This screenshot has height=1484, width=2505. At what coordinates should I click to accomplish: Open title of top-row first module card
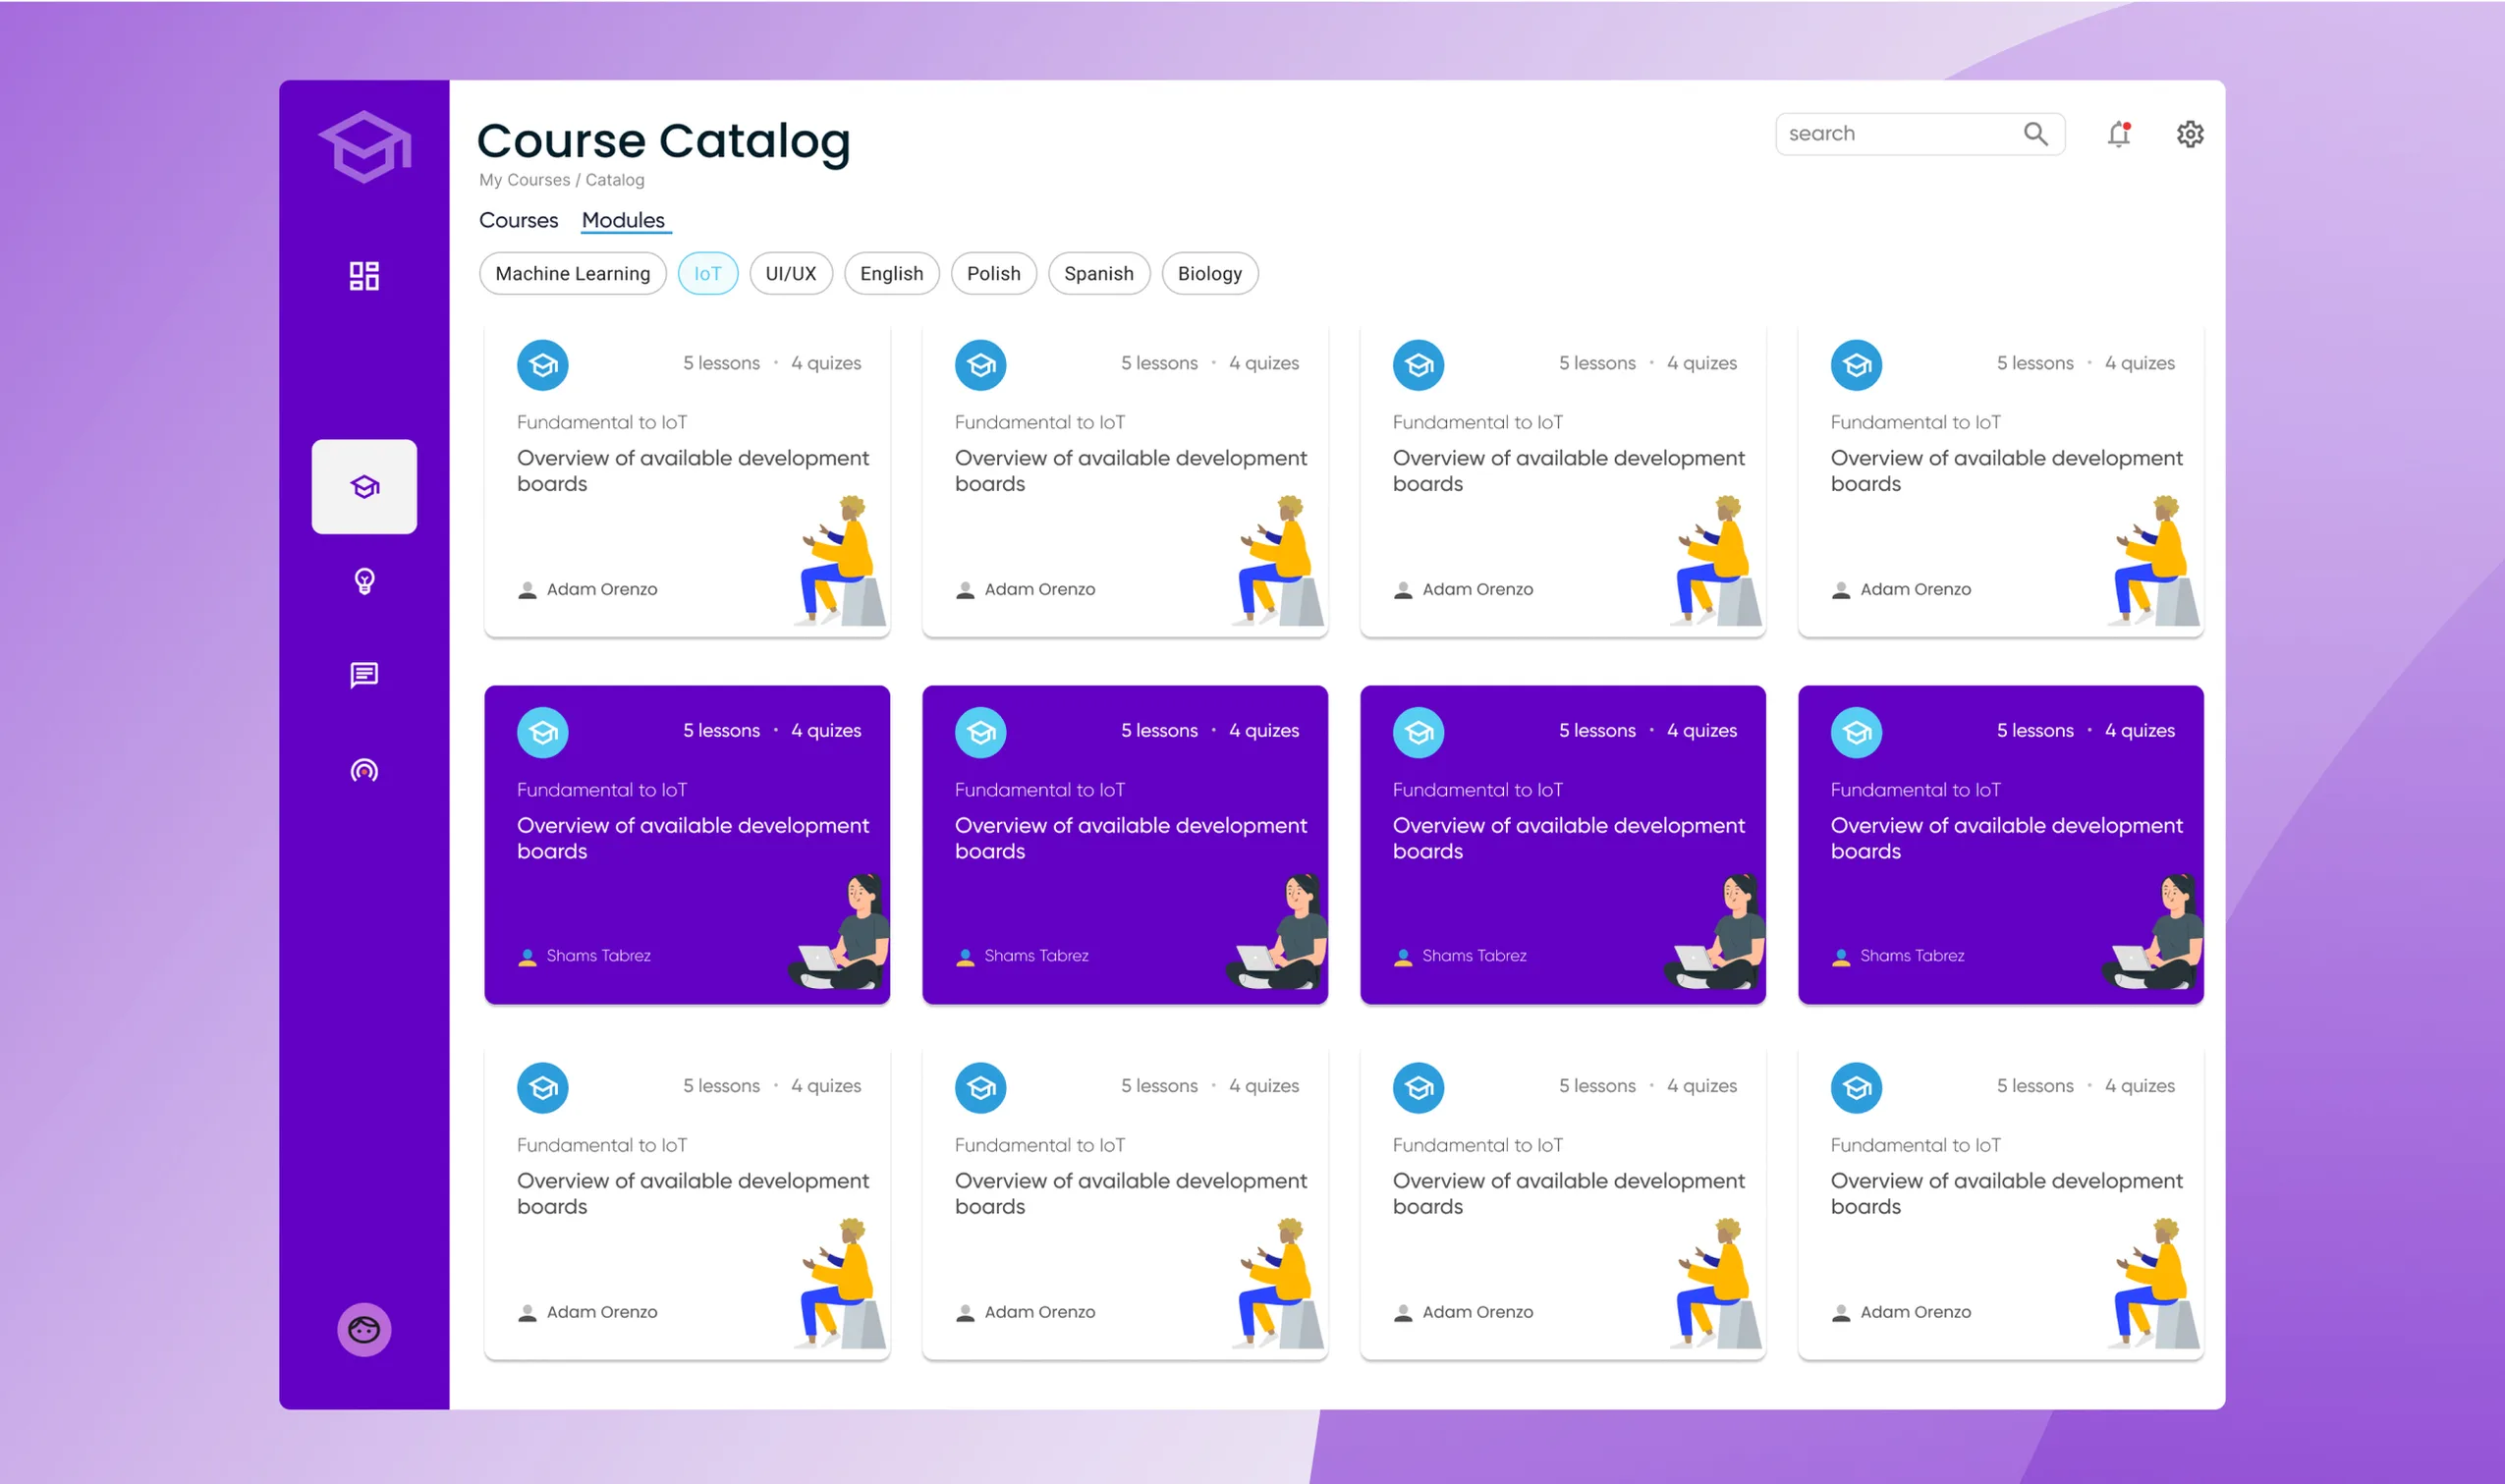click(x=692, y=471)
